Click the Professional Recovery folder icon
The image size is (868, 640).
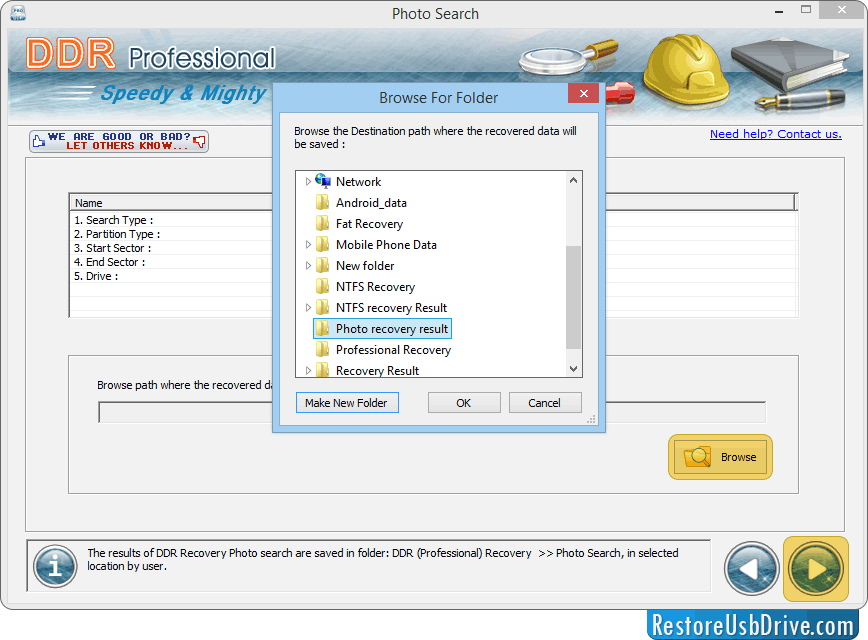323,350
